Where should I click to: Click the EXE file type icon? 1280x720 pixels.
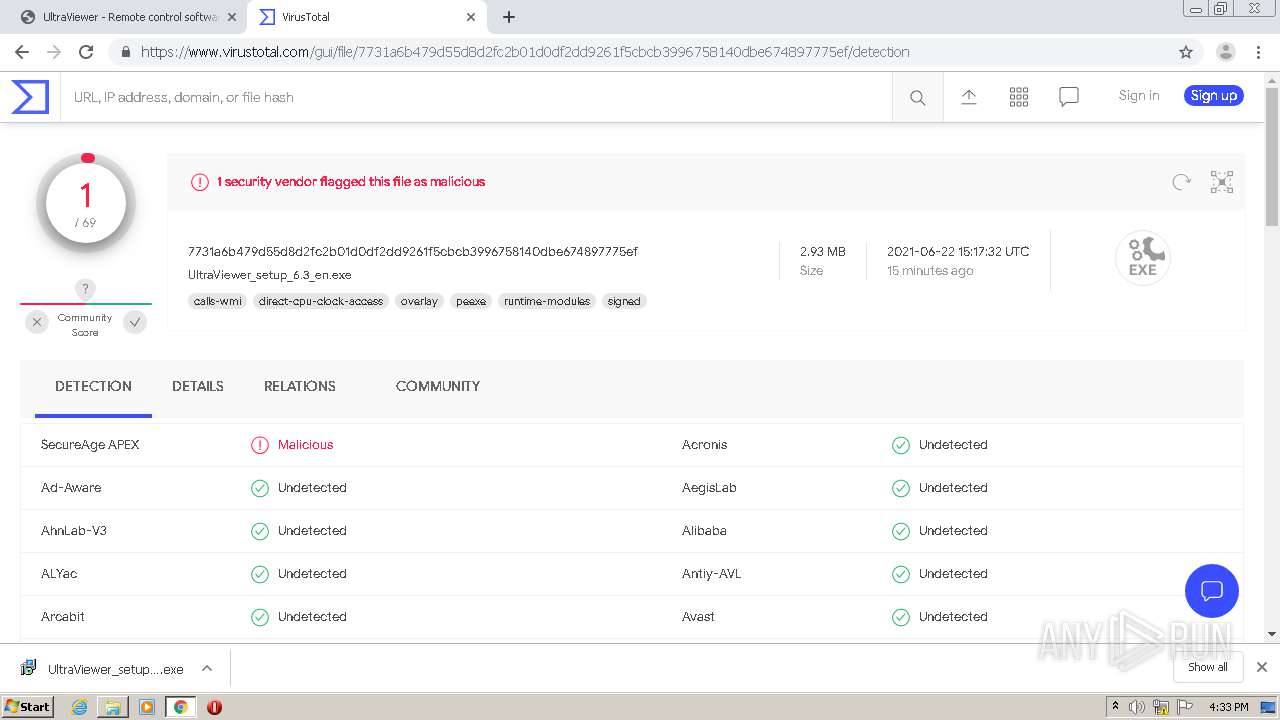[1143, 258]
